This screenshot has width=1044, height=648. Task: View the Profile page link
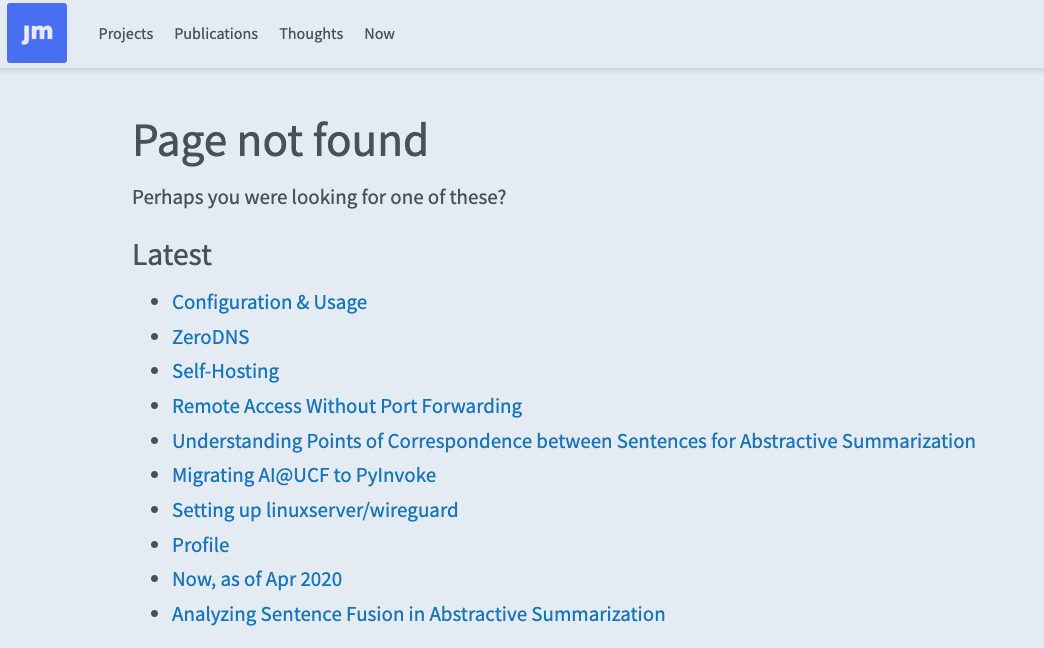tap(200, 545)
